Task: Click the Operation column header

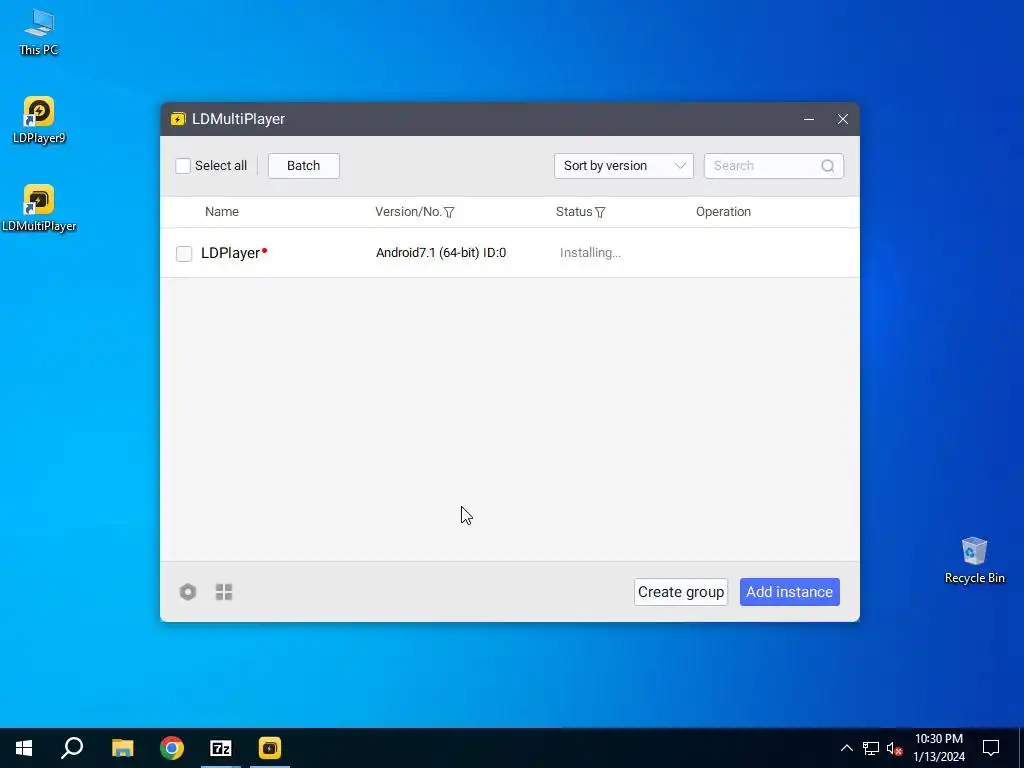Action: pyautogui.click(x=724, y=212)
